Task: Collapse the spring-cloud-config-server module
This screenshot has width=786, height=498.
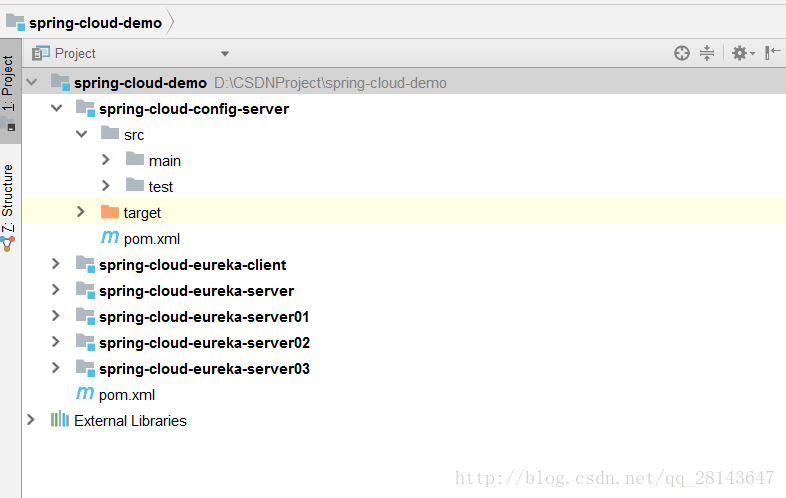Action: pos(56,108)
